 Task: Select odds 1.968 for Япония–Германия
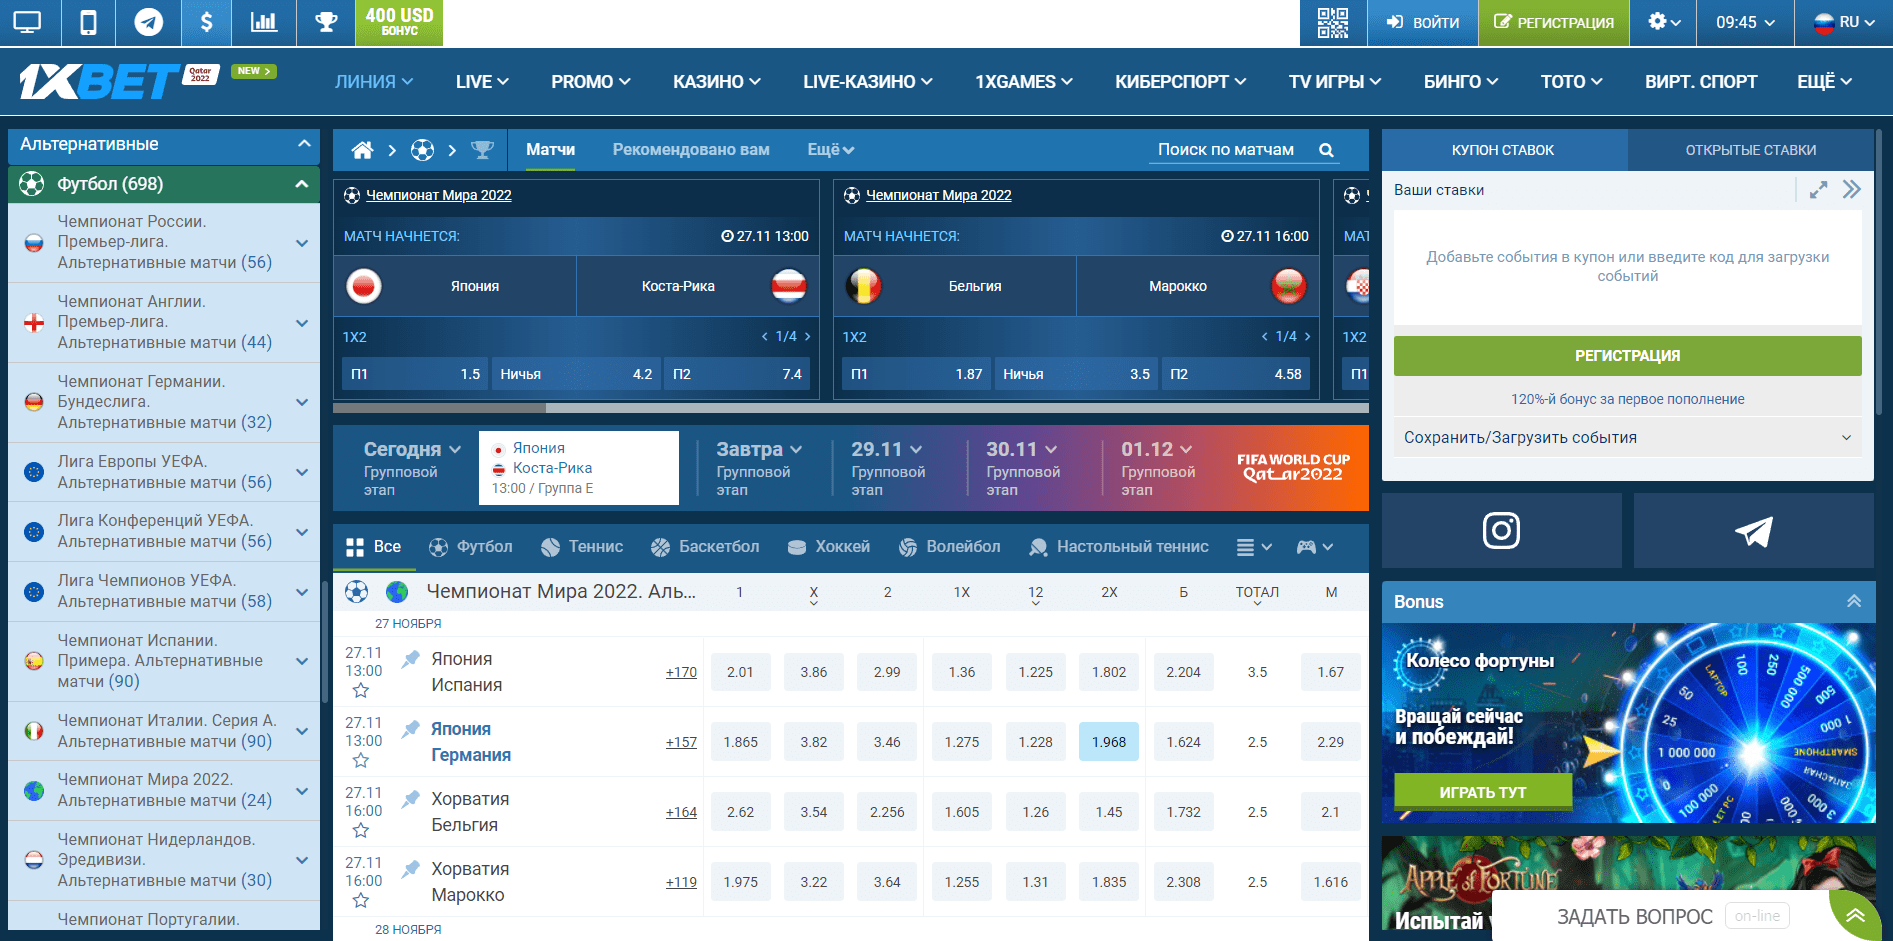[1109, 742]
